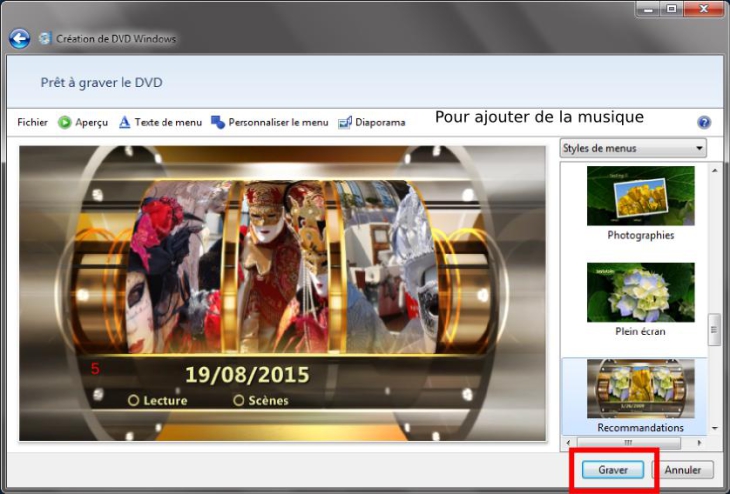This screenshot has width=730, height=494.
Task: Click the right arrow of horizontal scrollbar
Action: [x=699, y=443]
